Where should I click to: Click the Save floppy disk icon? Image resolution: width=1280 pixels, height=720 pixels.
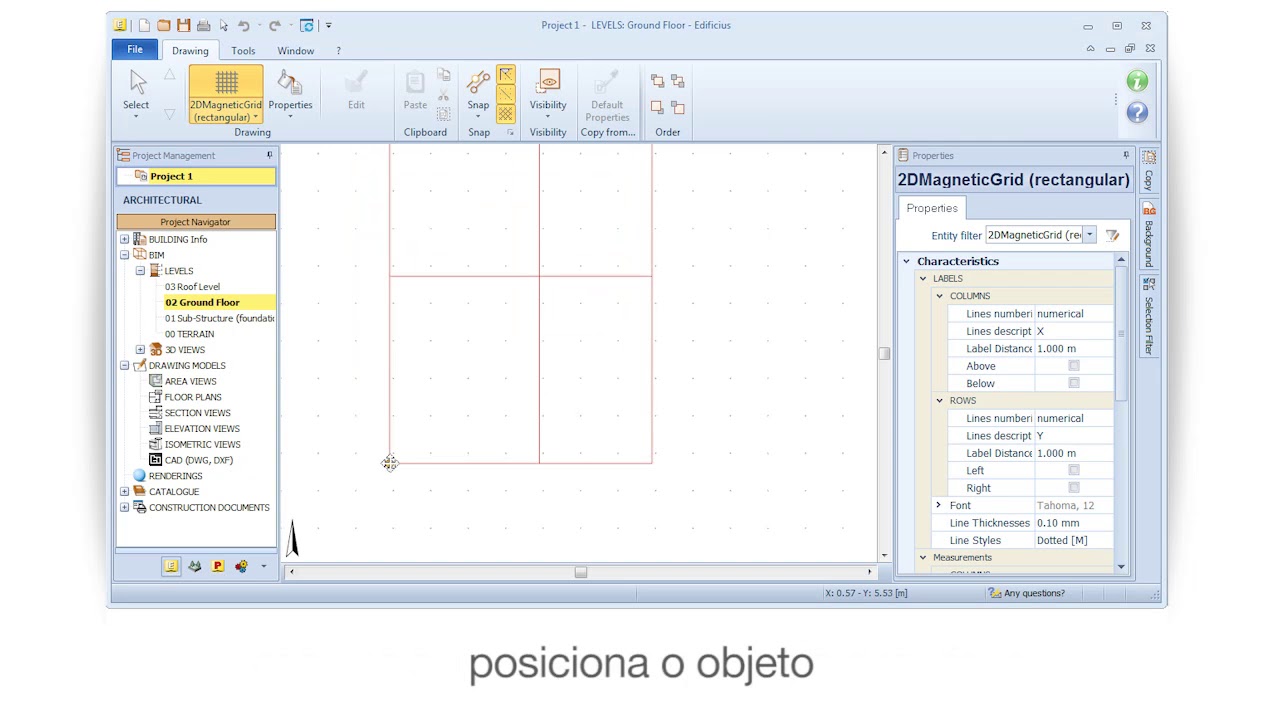pos(183,25)
